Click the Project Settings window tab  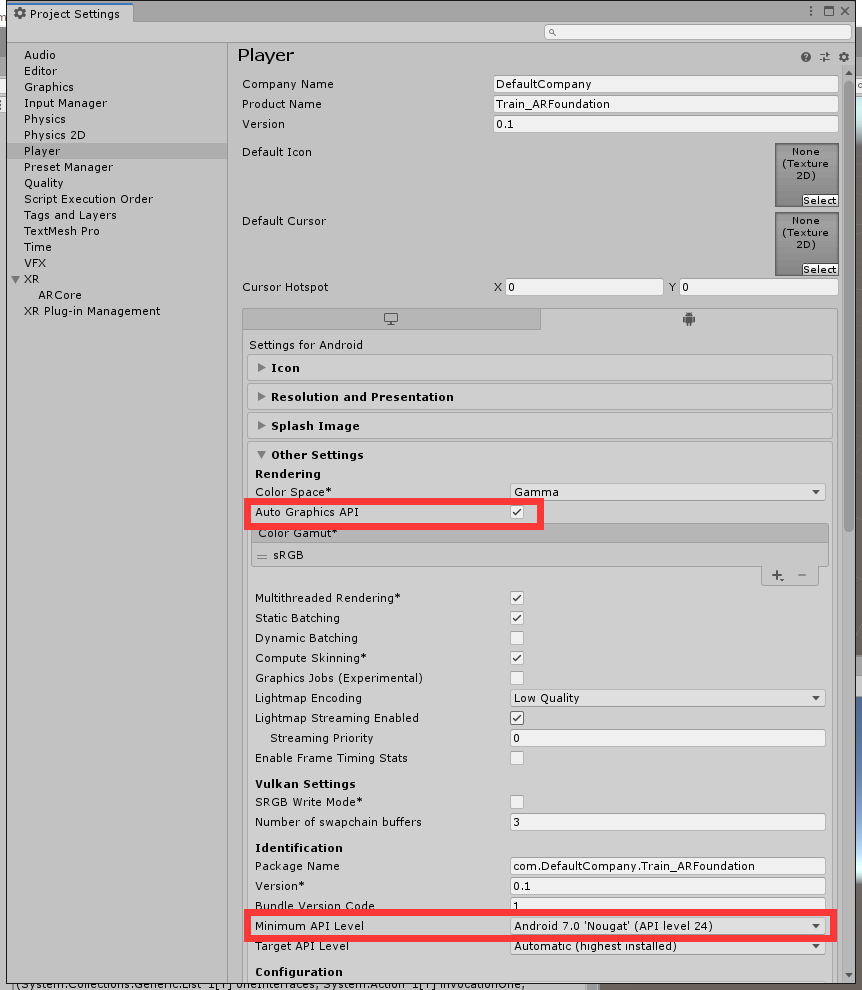(70, 13)
